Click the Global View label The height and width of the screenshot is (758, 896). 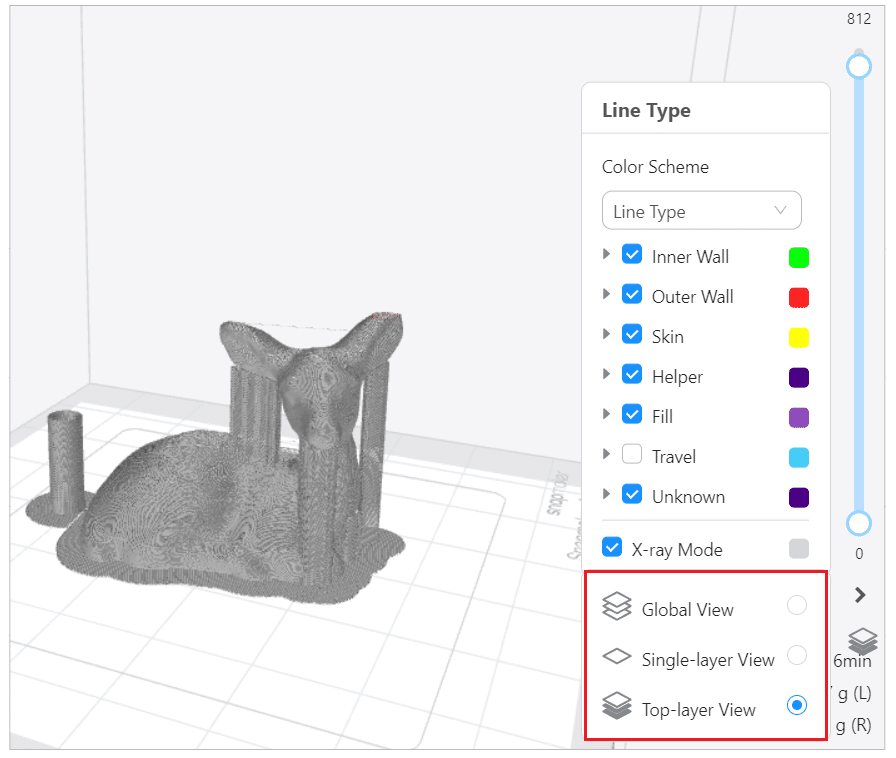[687, 609]
